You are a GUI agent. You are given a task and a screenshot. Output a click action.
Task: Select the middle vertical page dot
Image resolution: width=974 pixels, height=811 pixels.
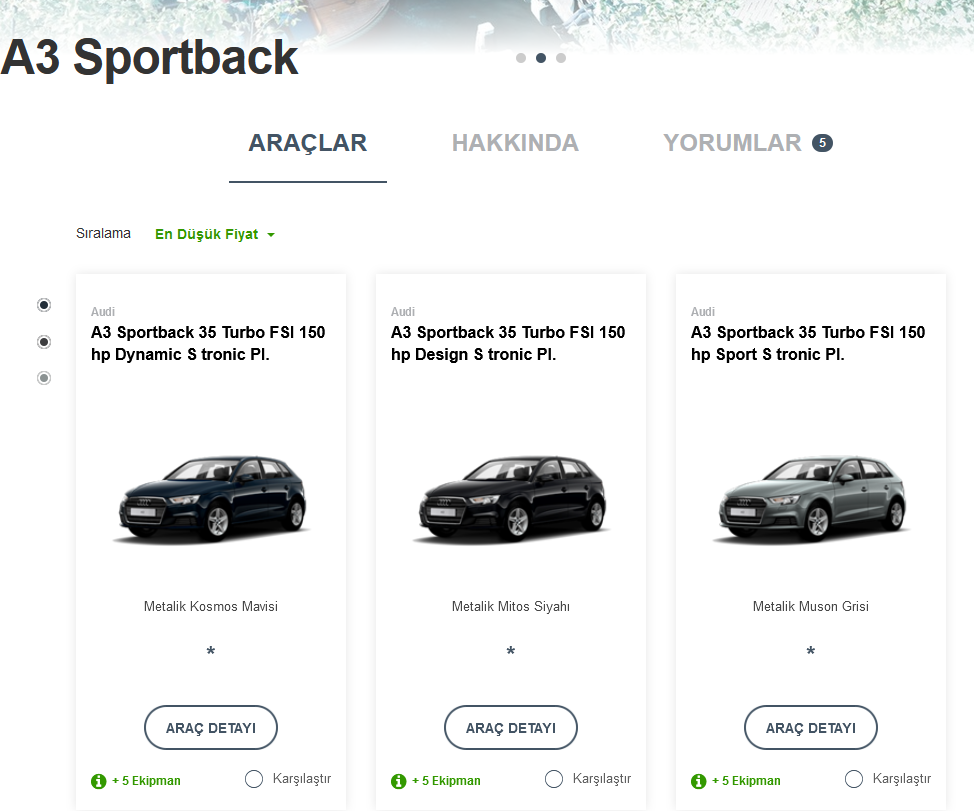(x=43, y=342)
